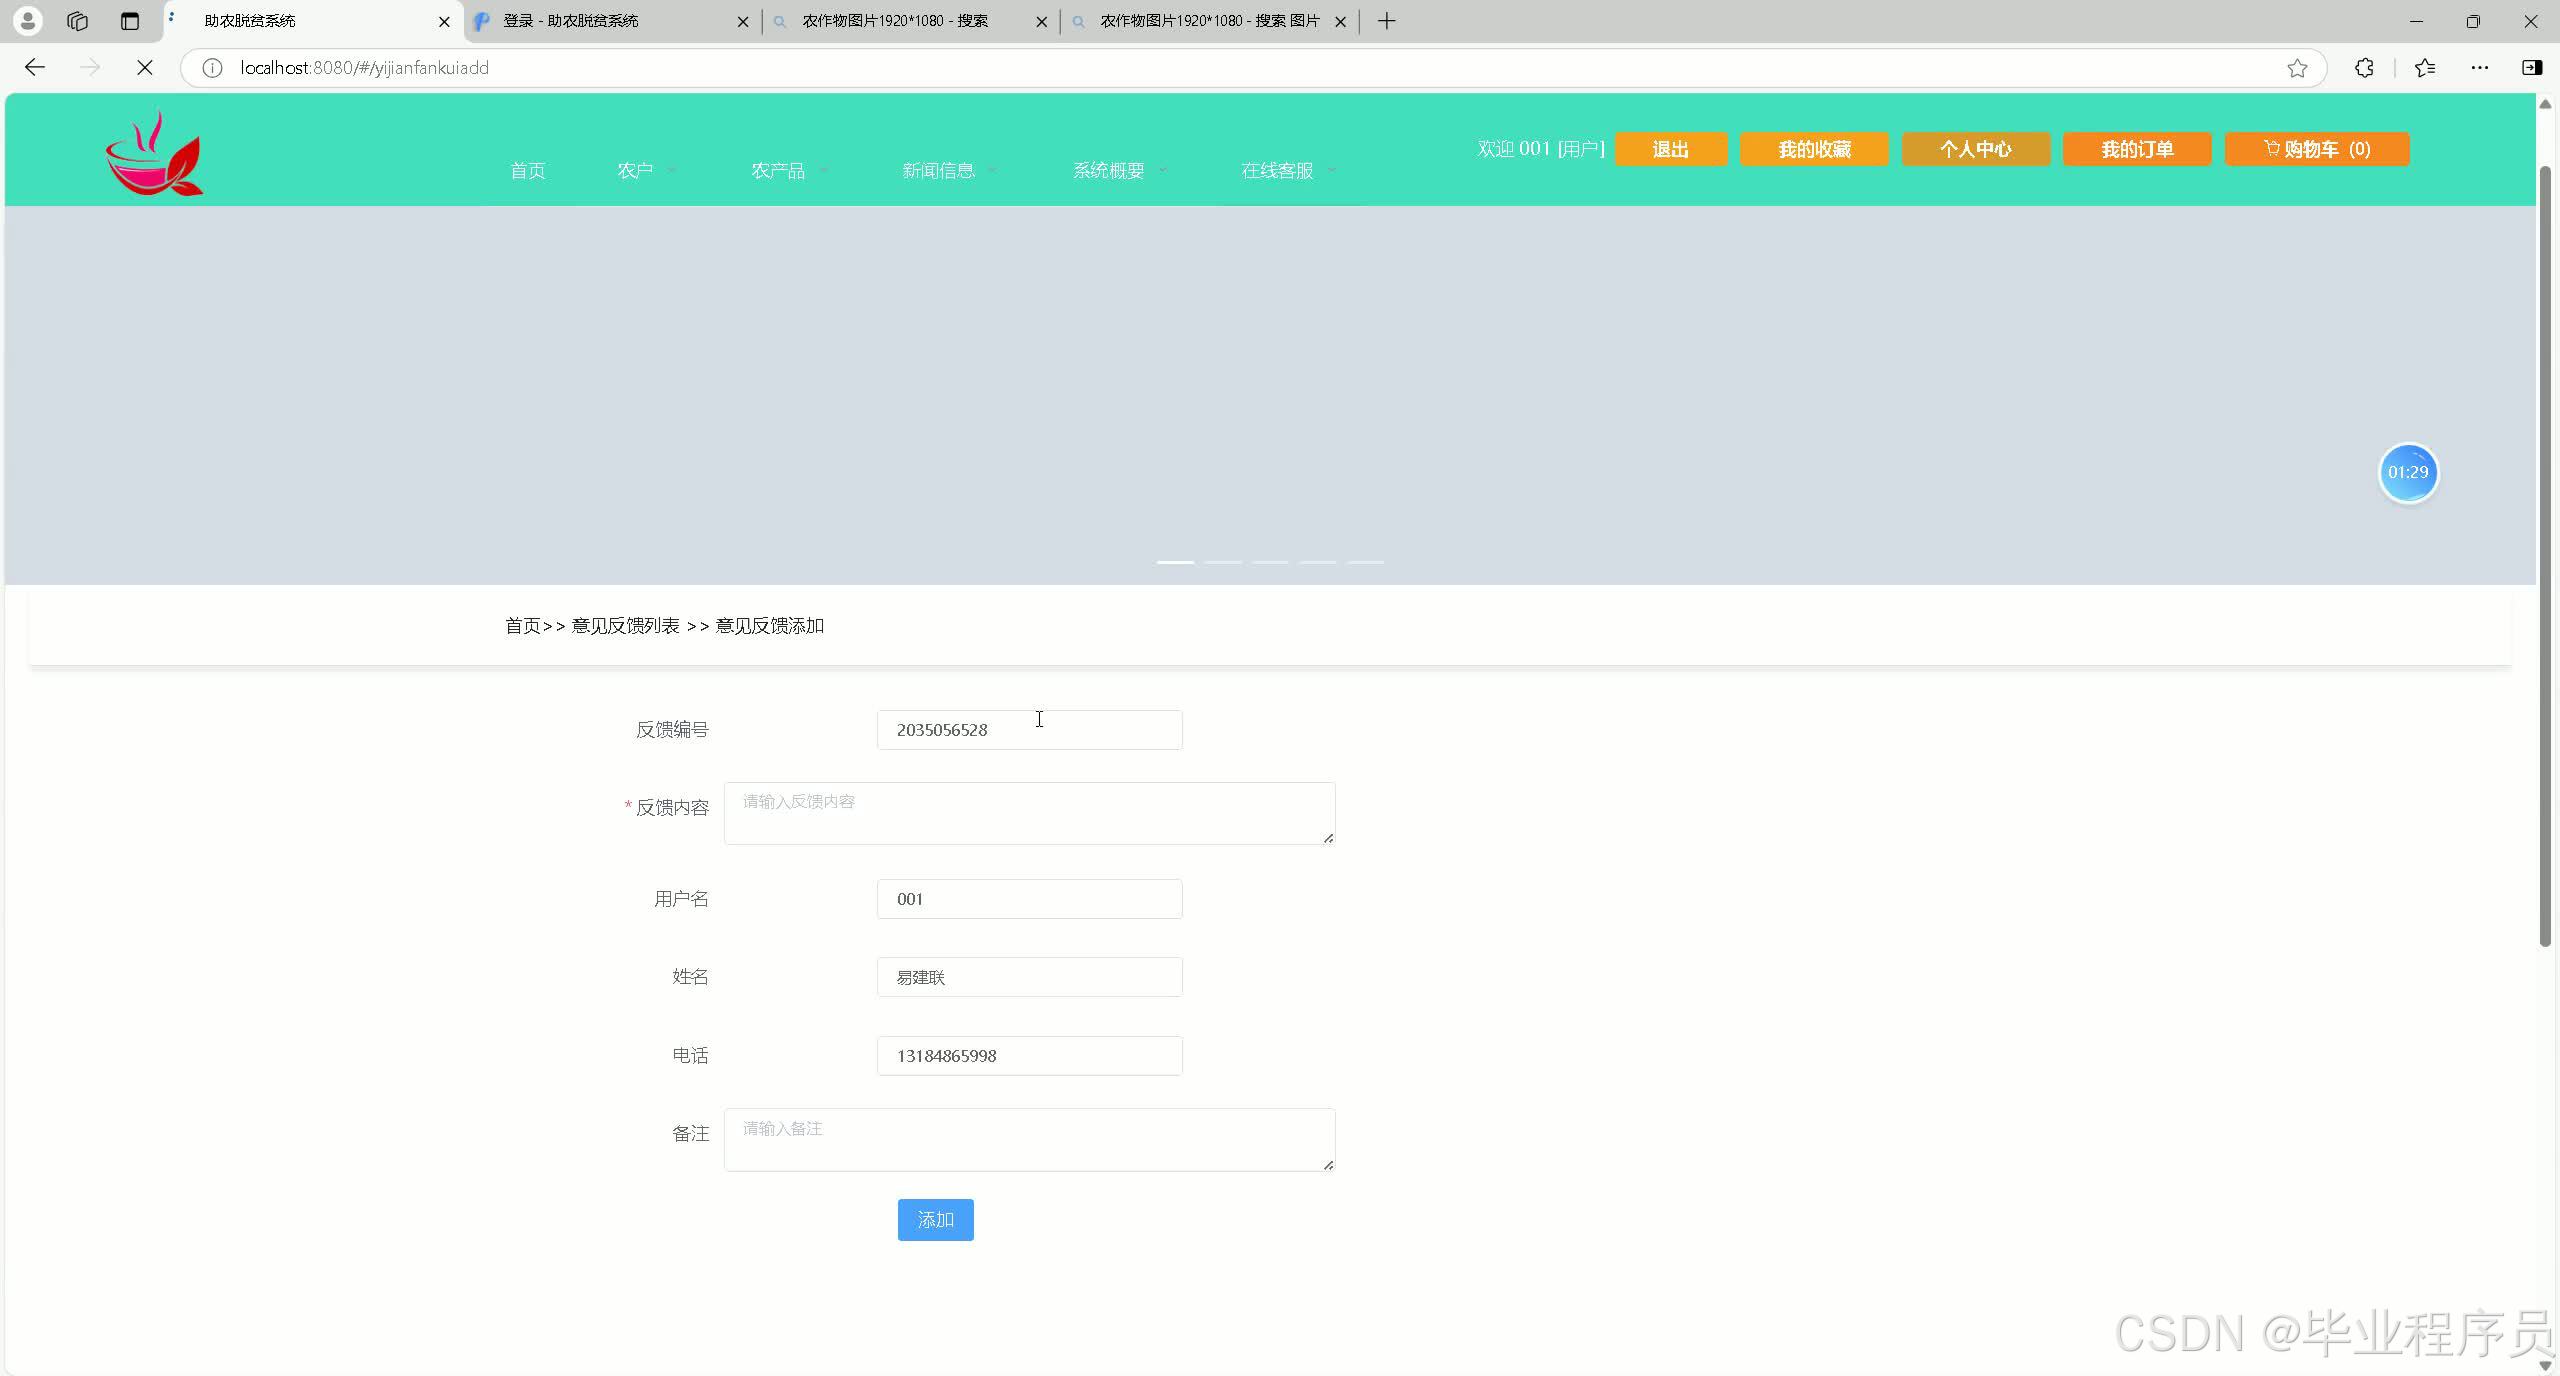This screenshot has width=2560, height=1376.
Task: Focus the 备注 textarea
Action: (1029, 1140)
